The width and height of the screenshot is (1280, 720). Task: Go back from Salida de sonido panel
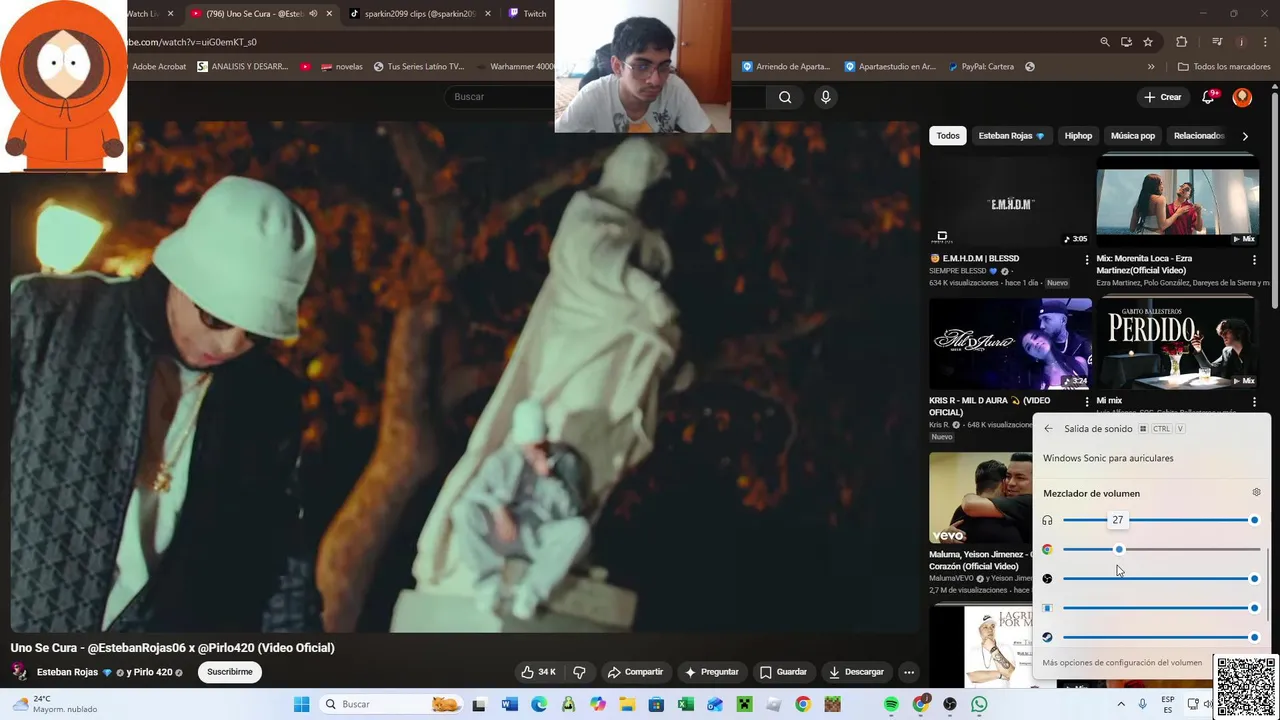tap(1048, 429)
